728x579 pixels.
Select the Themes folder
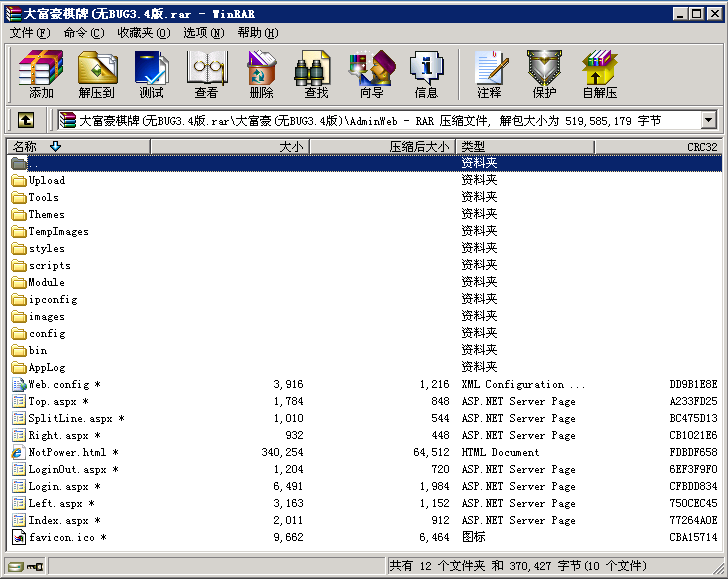[x=46, y=214]
